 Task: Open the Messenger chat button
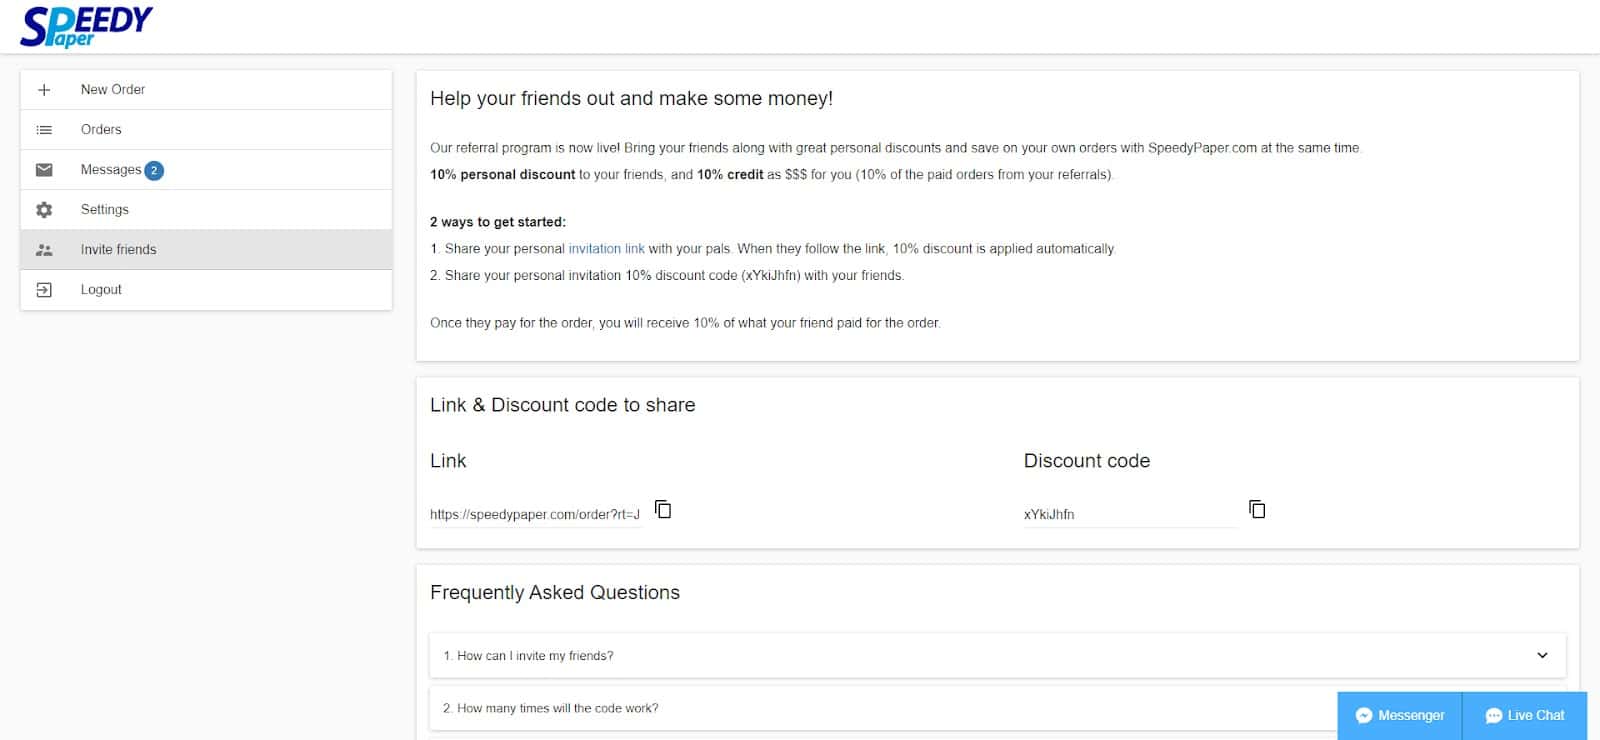(x=1400, y=715)
